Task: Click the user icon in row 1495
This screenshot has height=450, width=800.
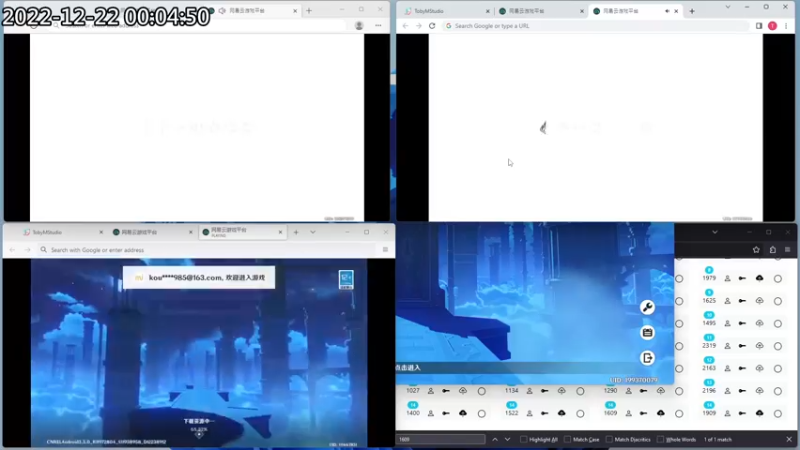Action: (x=728, y=323)
